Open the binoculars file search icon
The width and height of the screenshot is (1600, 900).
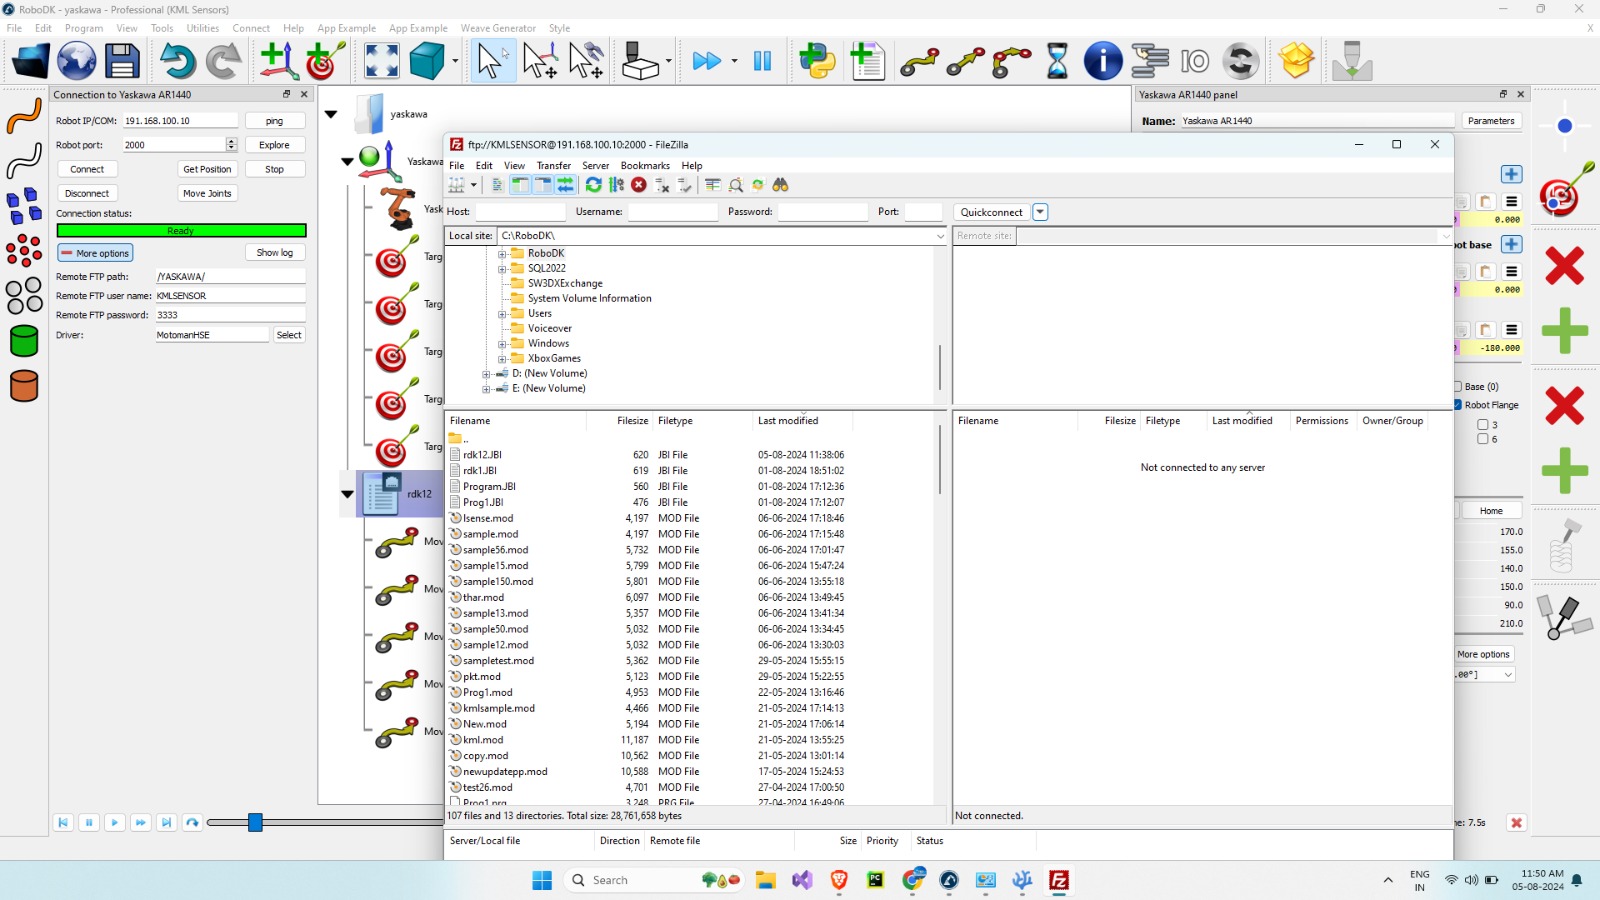(780, 185)
